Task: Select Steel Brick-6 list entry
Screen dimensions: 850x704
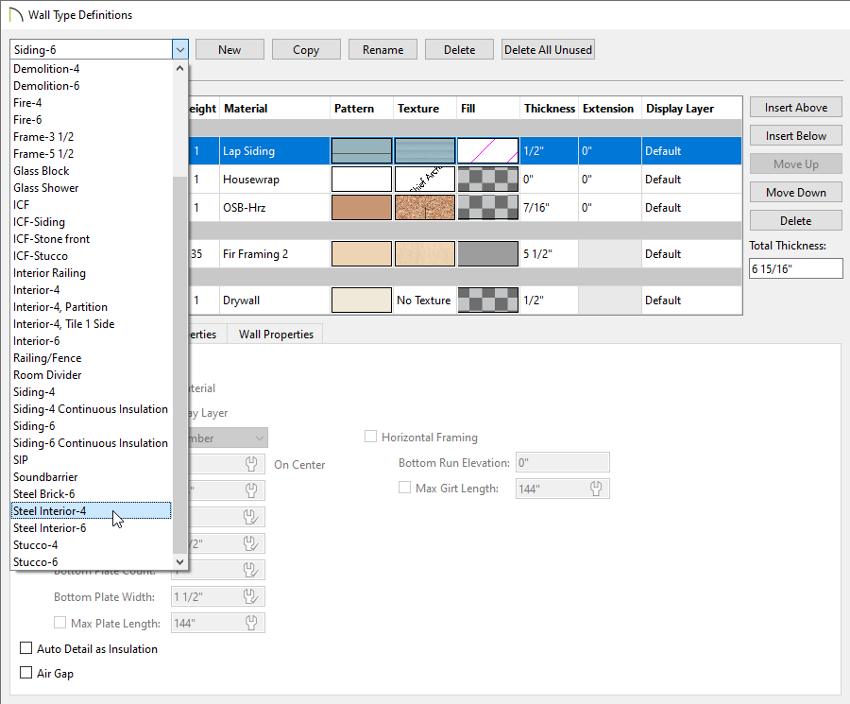Action: 91,494
